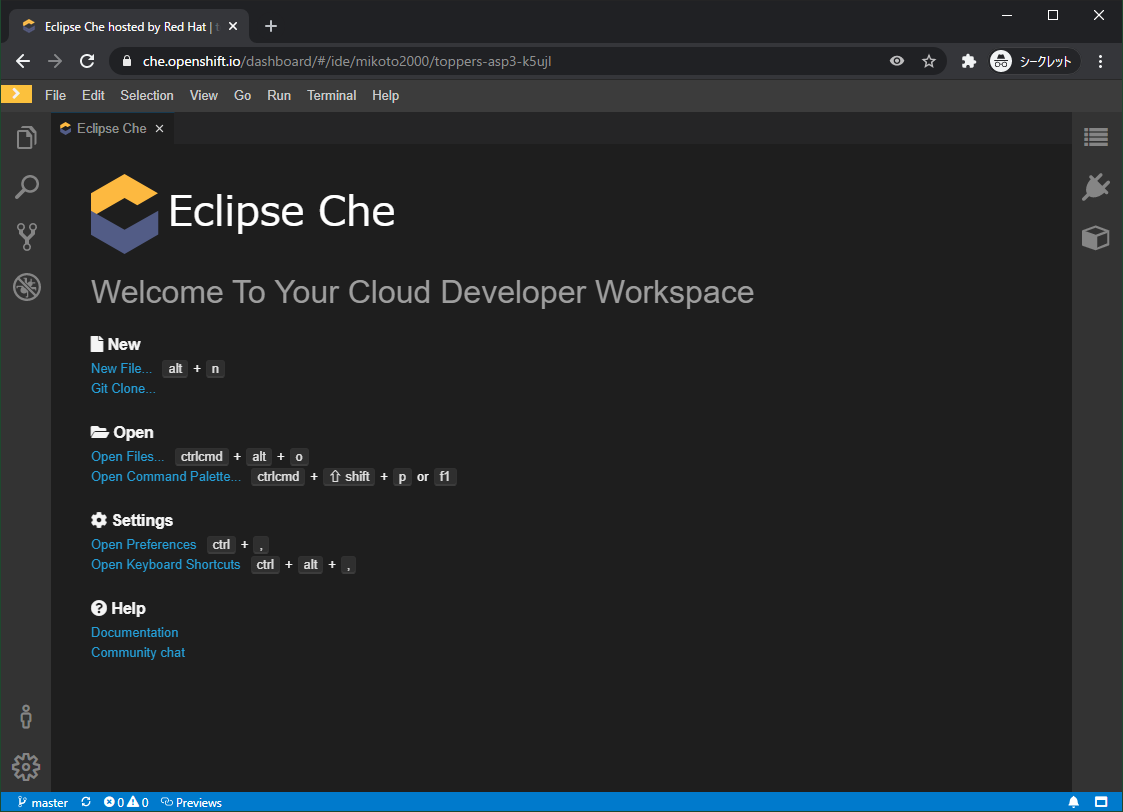Click the site lock icon in address bar
The image size is (1123, 812).
(x=127, y=62)
